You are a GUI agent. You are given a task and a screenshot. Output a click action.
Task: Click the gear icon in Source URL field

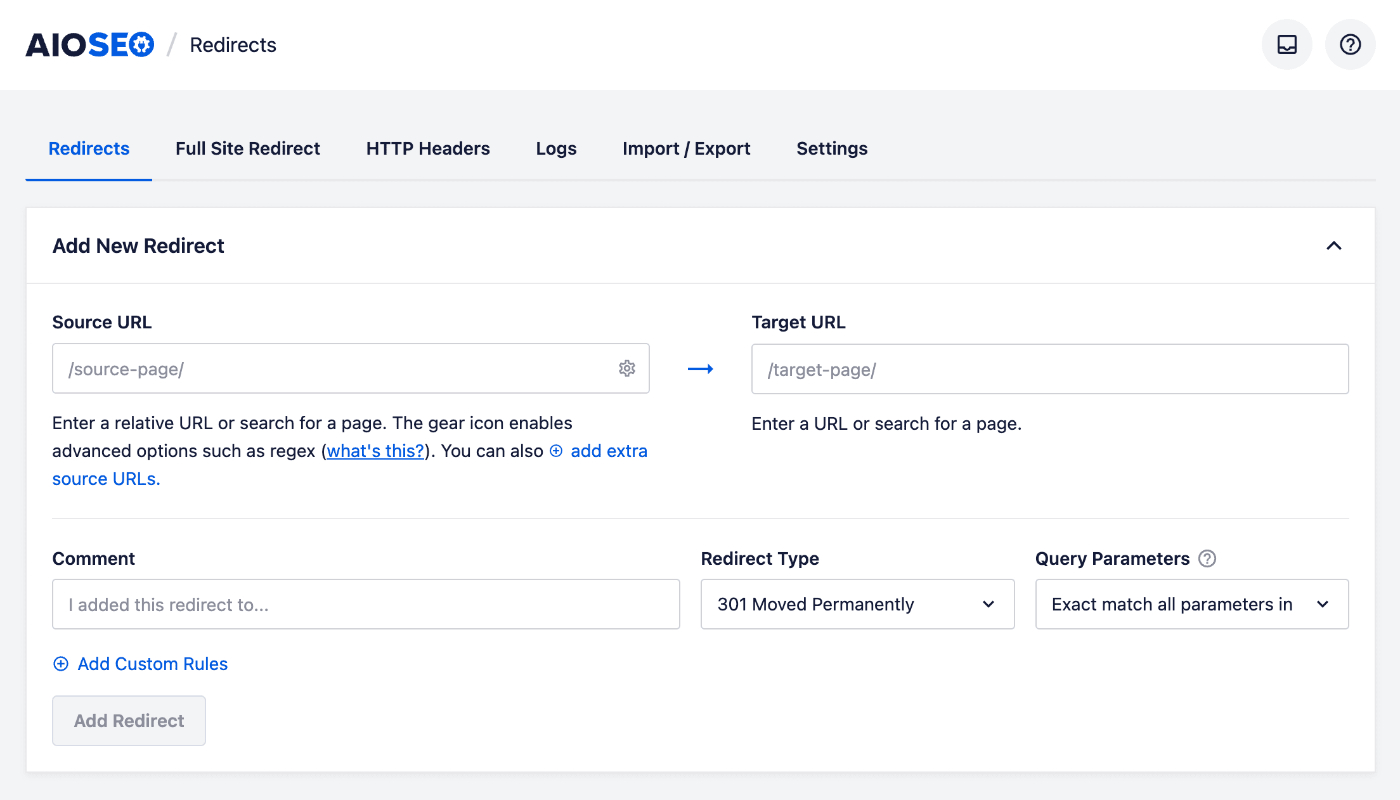(x=627, y=368)
